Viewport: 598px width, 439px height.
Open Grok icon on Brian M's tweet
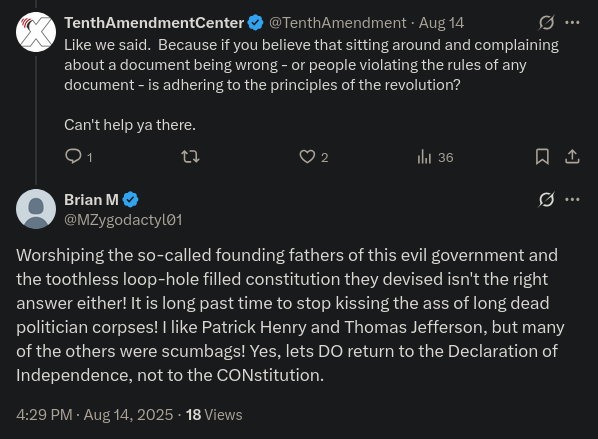[546, 199]
